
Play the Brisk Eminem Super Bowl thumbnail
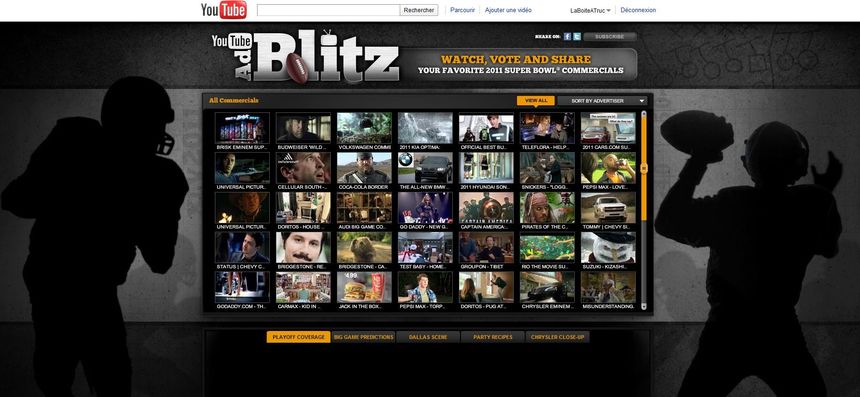[x=242, y=128]
